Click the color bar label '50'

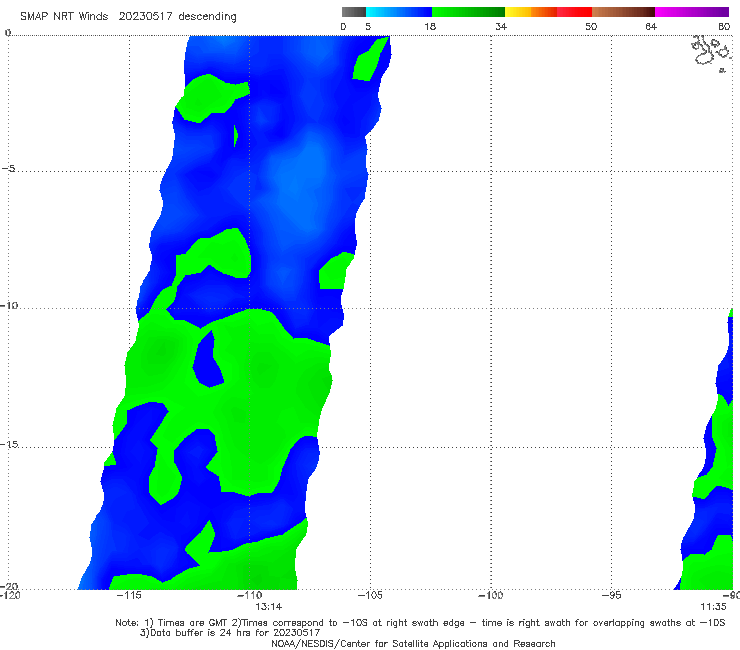pos(591,26)
